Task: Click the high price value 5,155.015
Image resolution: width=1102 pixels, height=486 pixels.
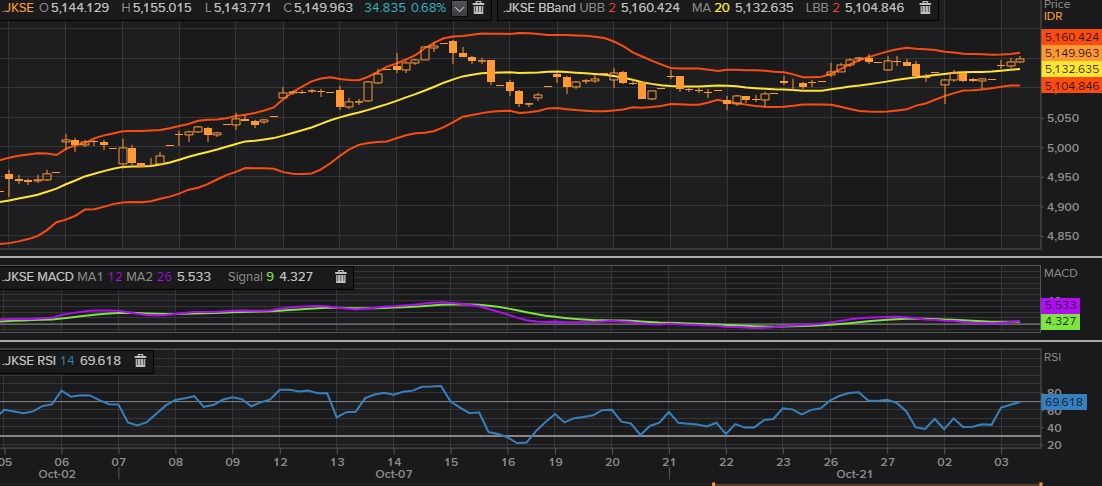Action: (162, 8)
